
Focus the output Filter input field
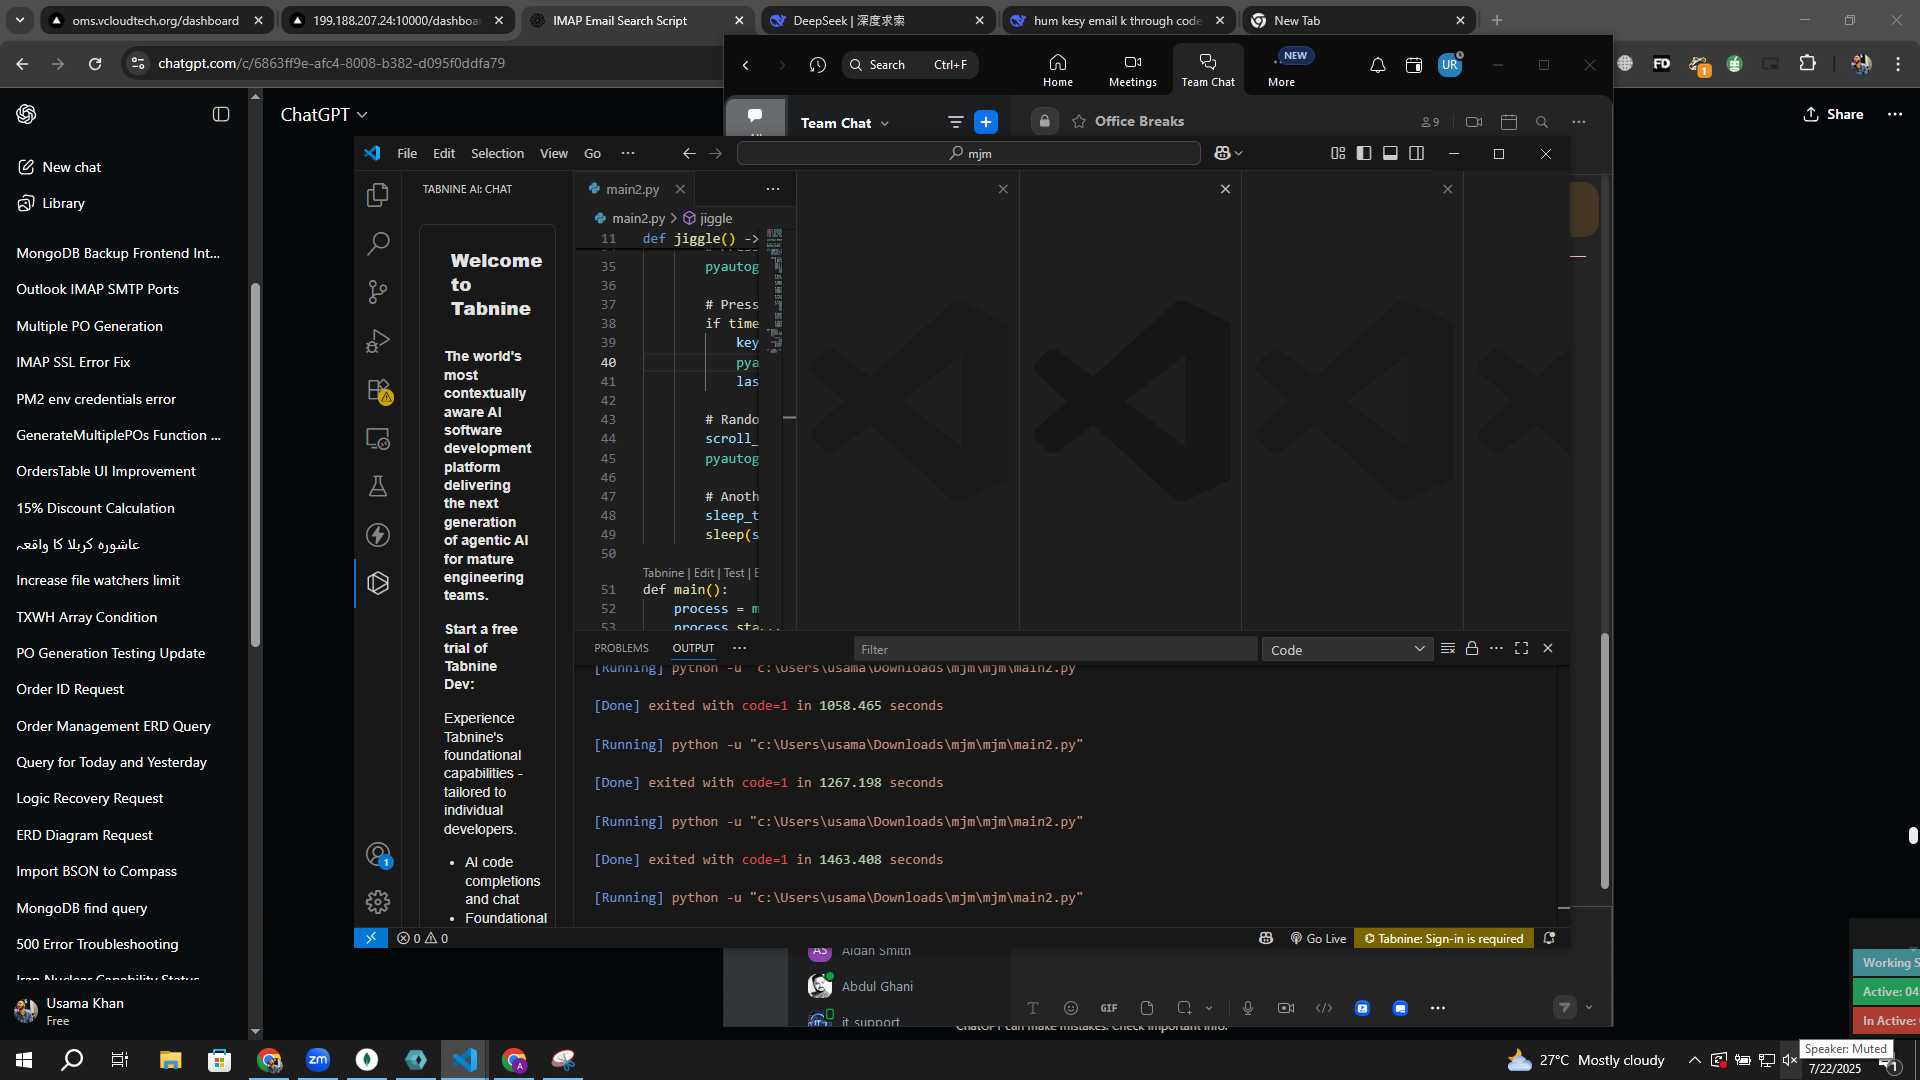point(1055,649)
